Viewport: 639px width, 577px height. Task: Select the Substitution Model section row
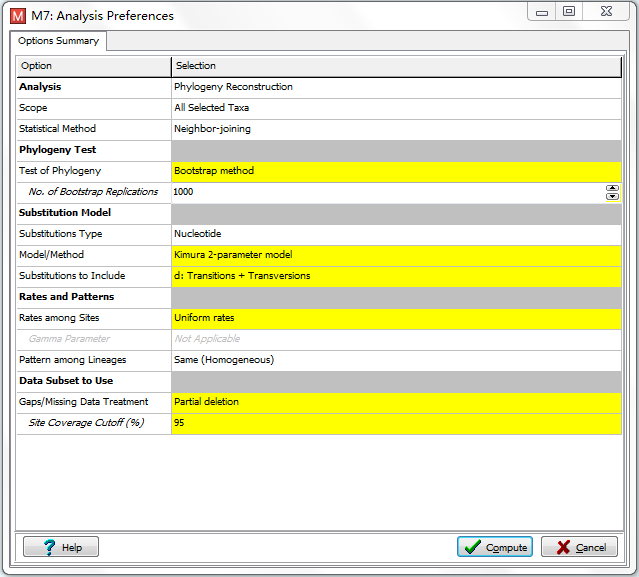coord(319,213)
